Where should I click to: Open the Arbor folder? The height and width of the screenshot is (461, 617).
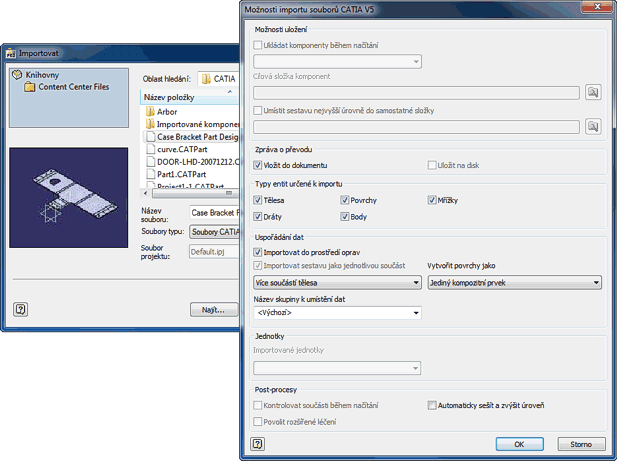click(x=161, y=112)
